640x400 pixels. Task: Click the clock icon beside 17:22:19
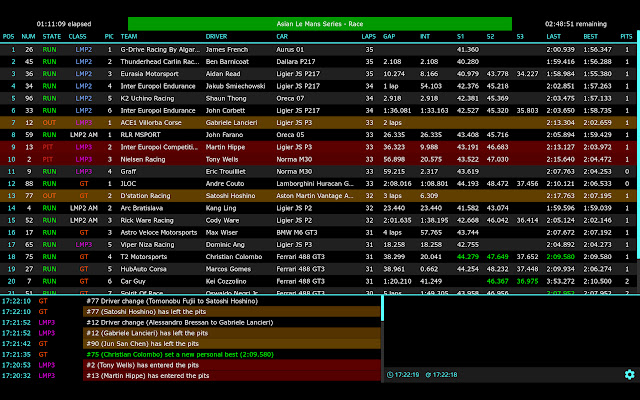390,375
